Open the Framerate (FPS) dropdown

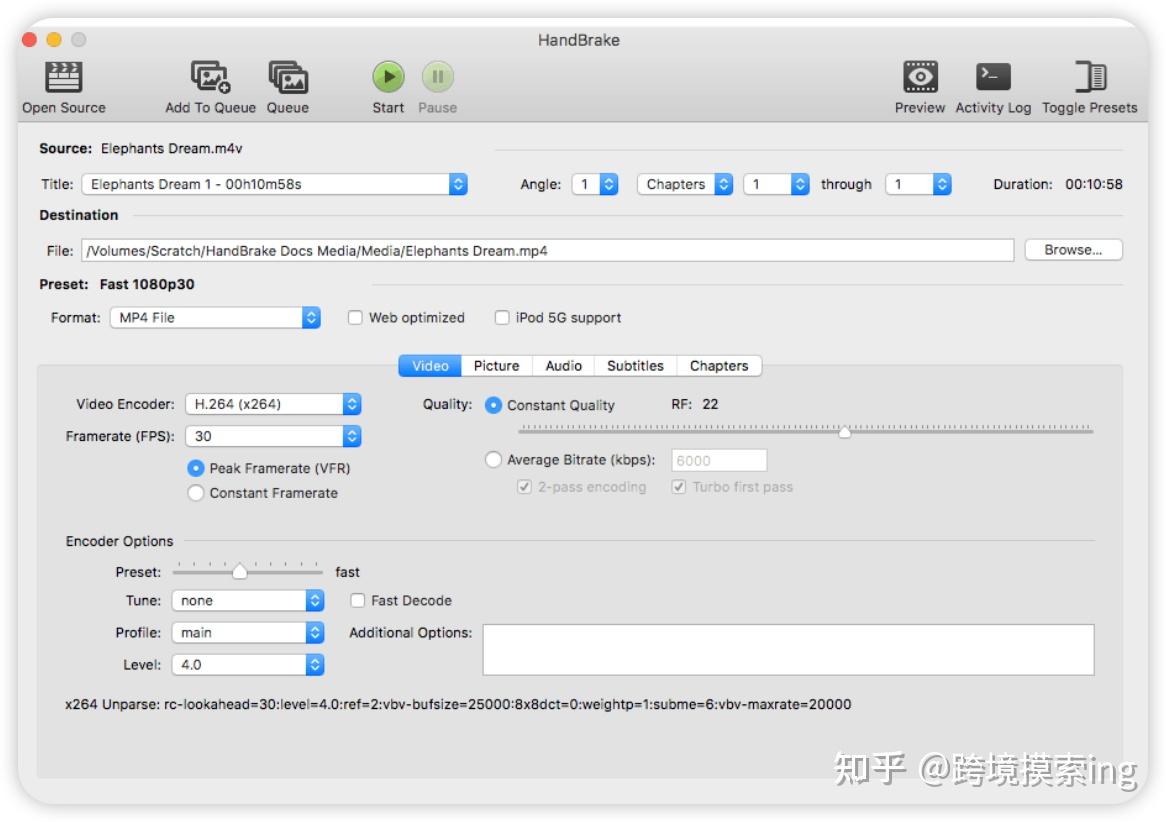273,436
